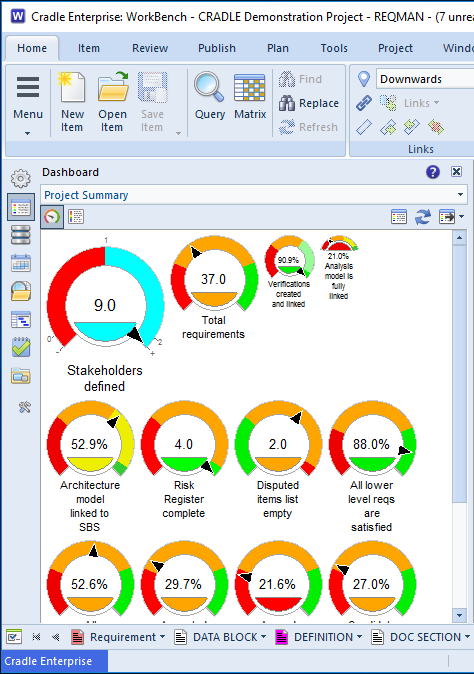Switch to the Item ribbon tab
474x674 pixels.
point(89,48)
